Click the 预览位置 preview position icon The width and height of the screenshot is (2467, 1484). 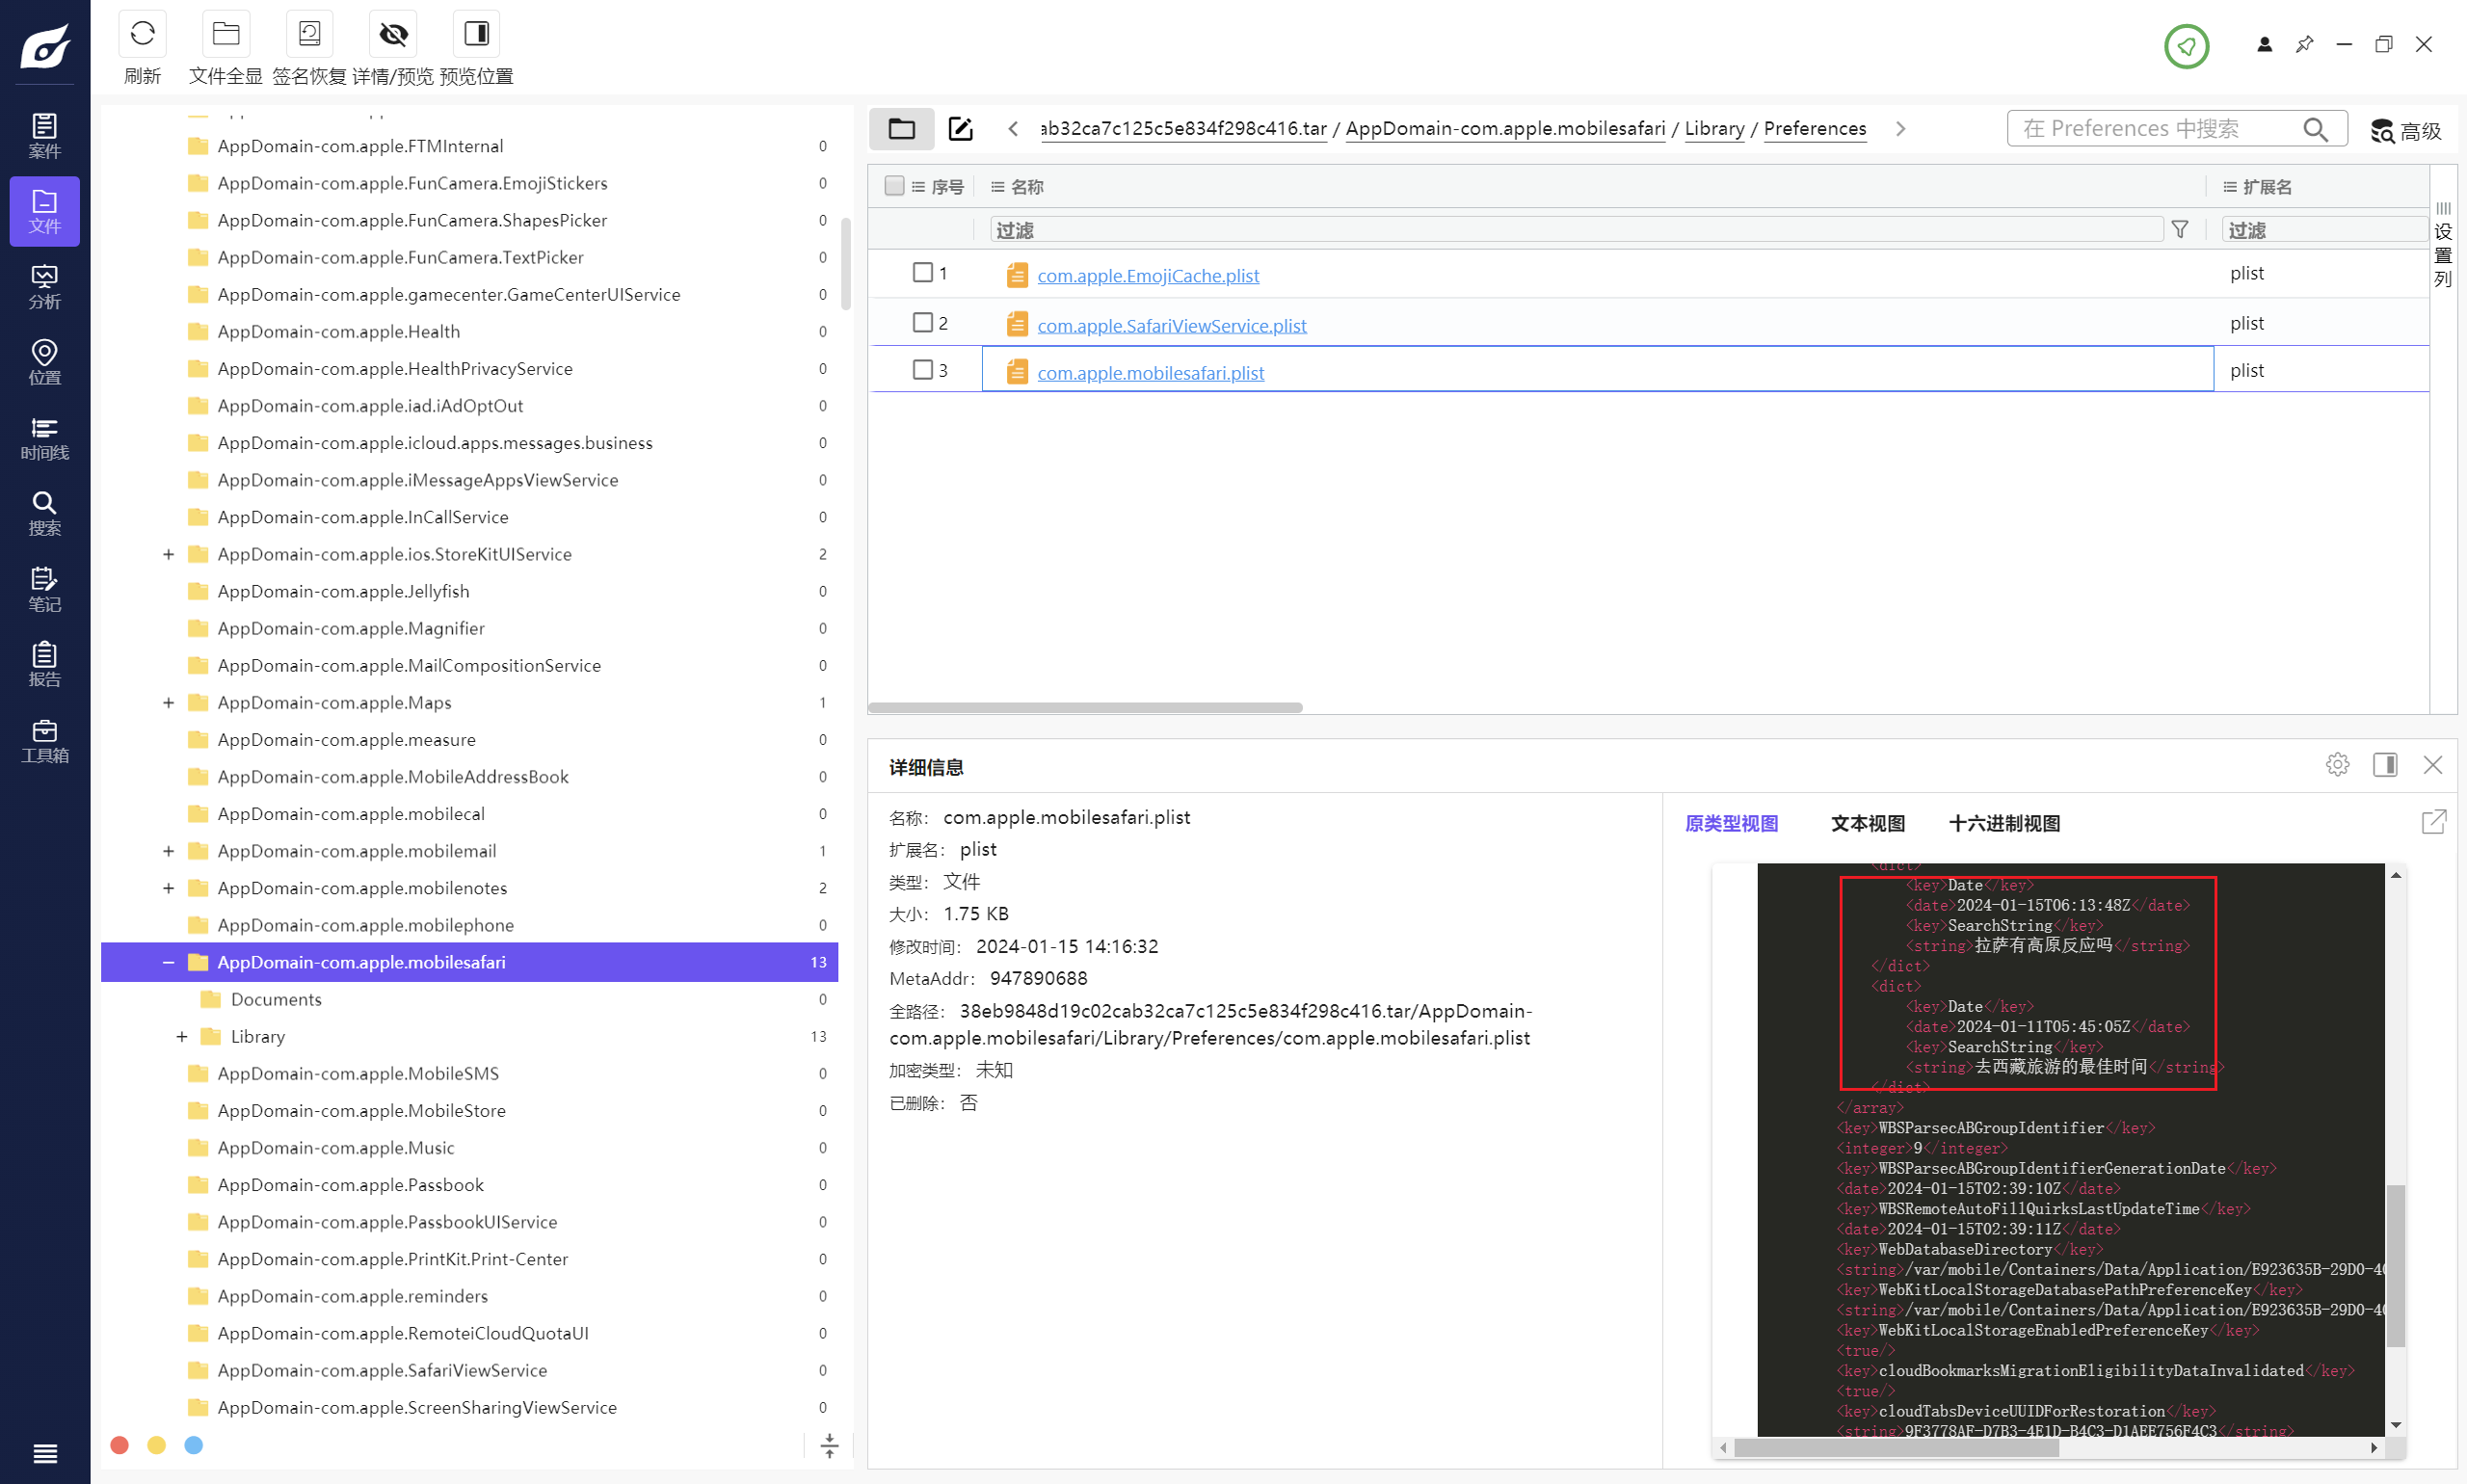[x=476, y=34]
